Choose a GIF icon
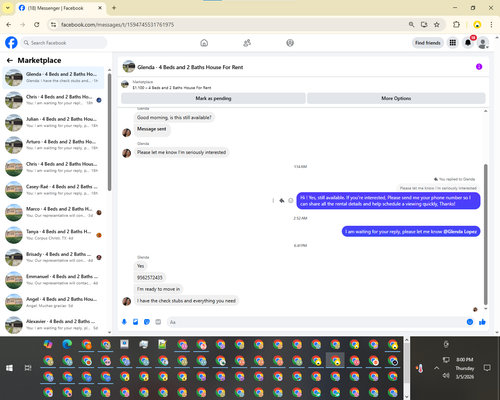The image size is (500, 400). point(158,322)
